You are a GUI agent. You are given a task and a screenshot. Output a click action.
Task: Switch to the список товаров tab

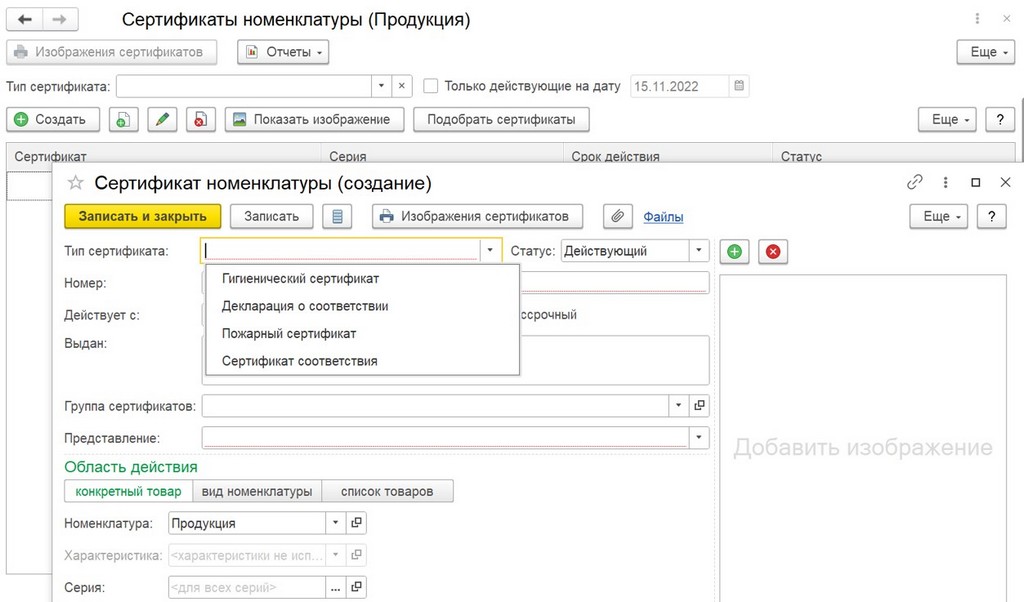pos(387,491)
